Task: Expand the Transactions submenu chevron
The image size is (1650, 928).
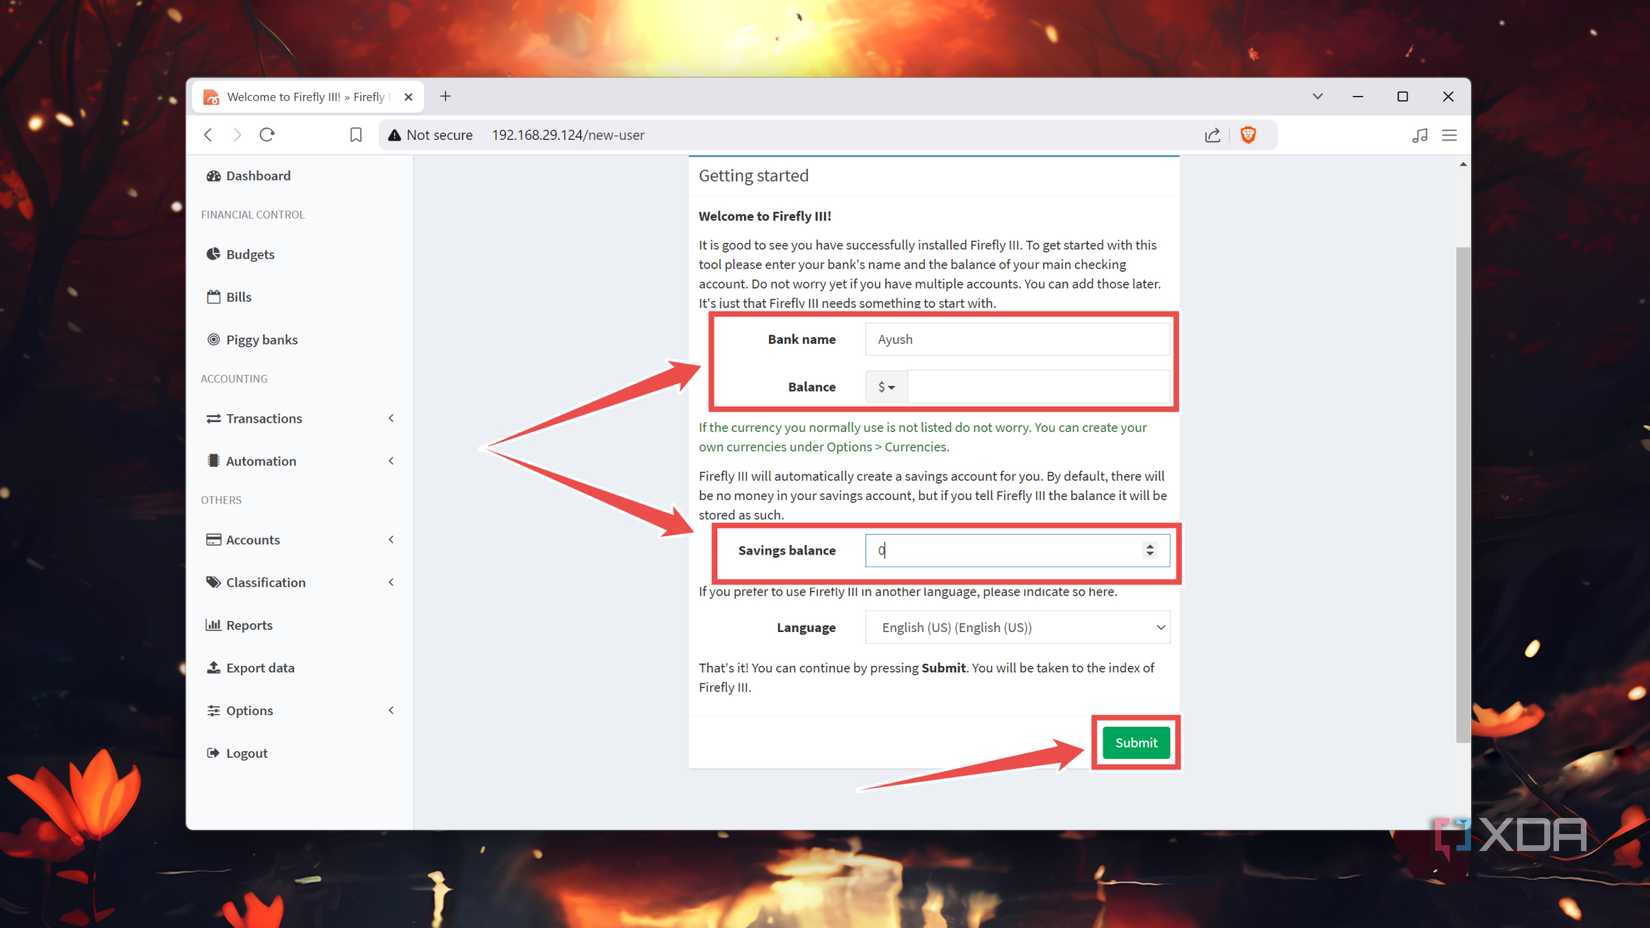Action: click(x=391, y=418)
